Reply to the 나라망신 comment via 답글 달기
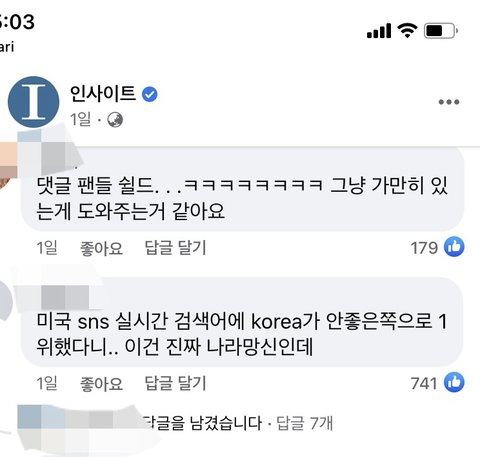480x457 pixels. (175, 383)
